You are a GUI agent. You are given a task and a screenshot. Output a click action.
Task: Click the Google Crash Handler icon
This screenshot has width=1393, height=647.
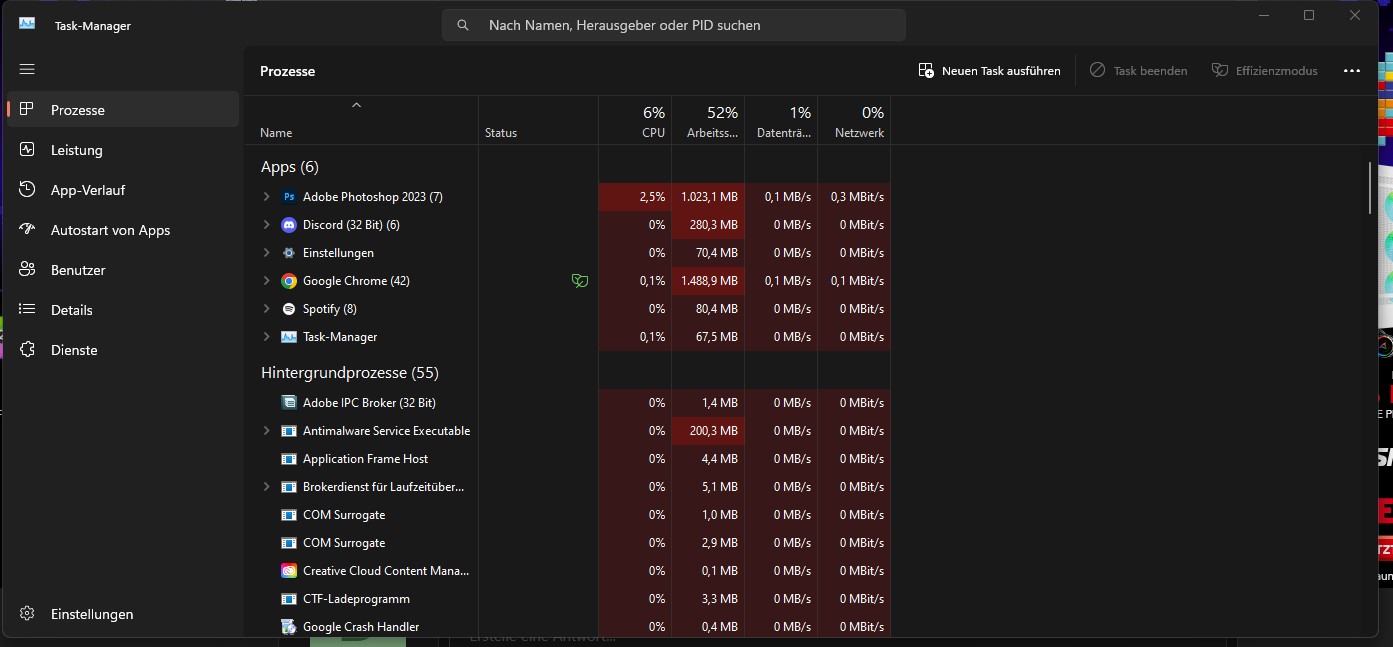289,627
